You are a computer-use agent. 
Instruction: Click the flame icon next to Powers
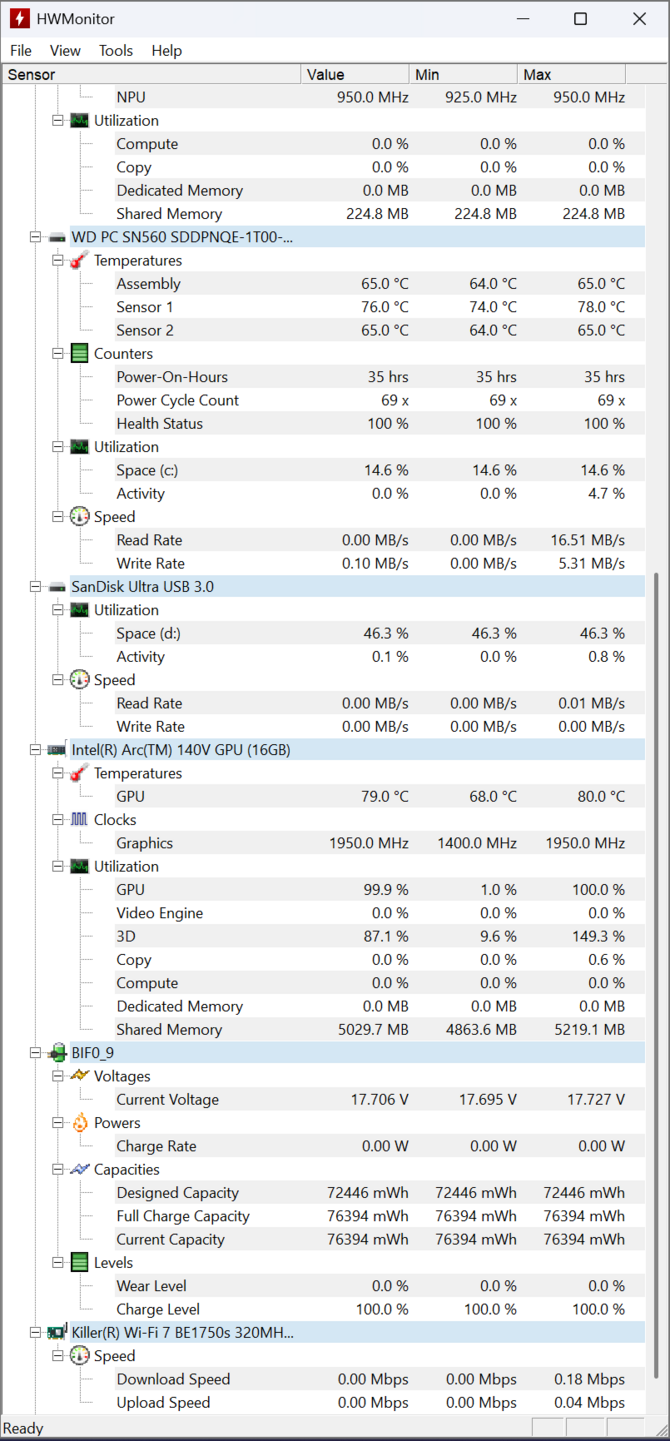pos(79,1123)
